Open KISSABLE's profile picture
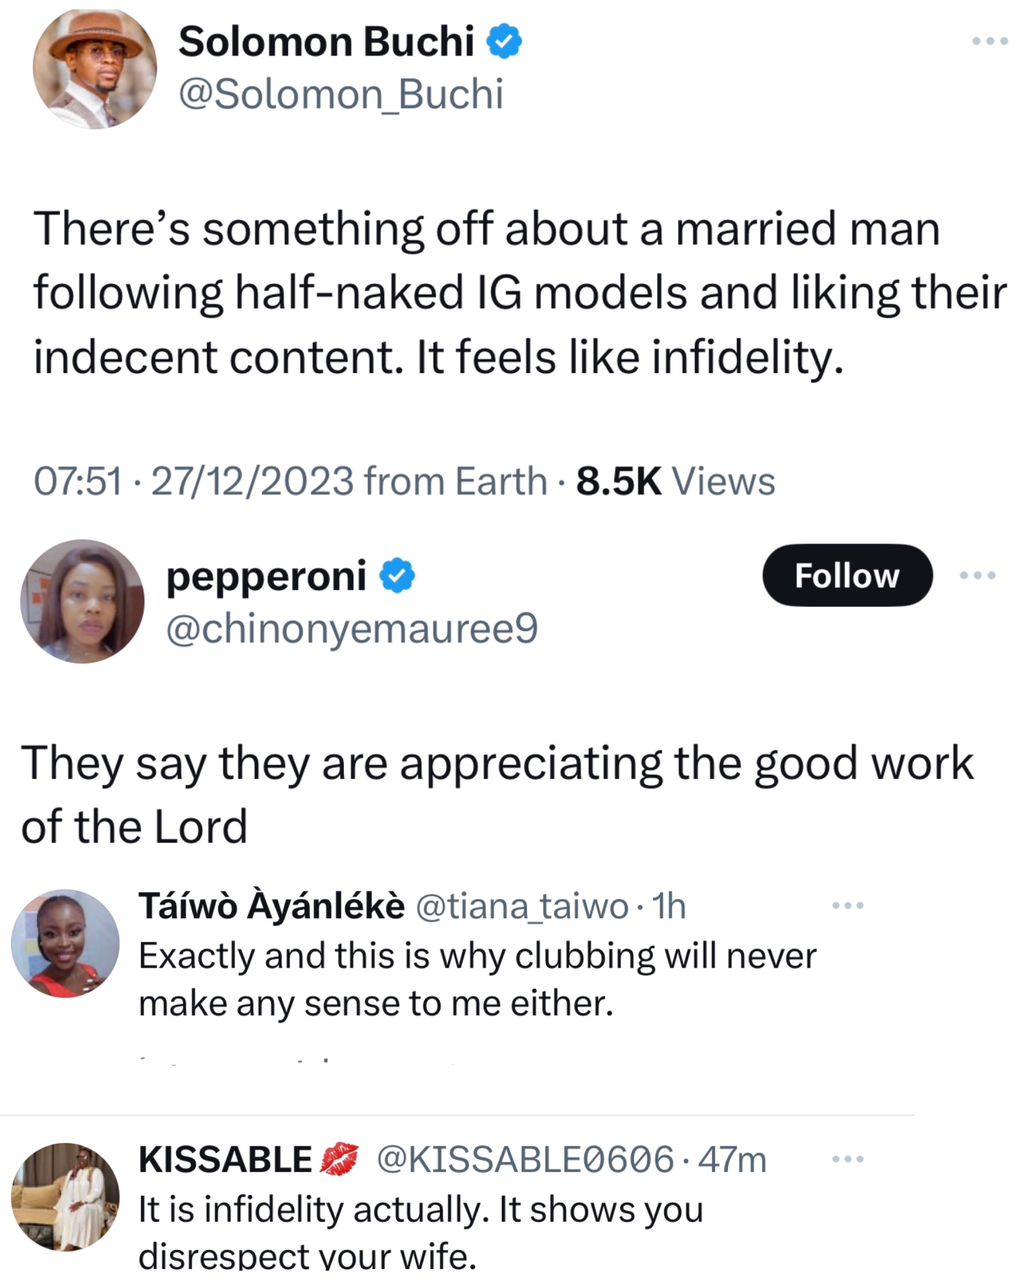 point(65,1197)
